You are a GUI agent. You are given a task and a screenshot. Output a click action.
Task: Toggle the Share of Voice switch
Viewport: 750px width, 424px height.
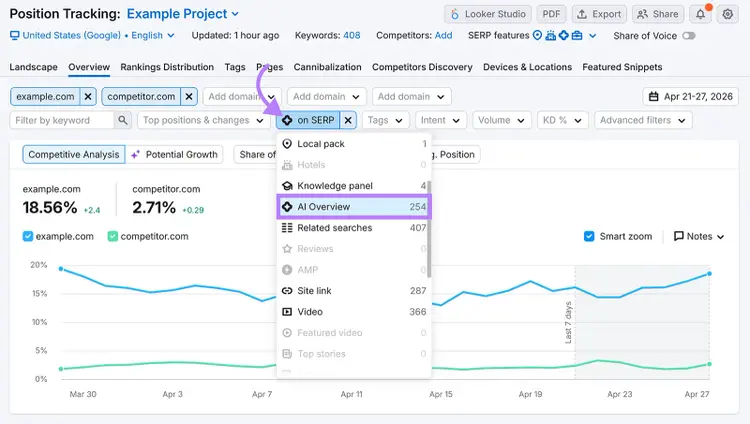pos(689,36)
